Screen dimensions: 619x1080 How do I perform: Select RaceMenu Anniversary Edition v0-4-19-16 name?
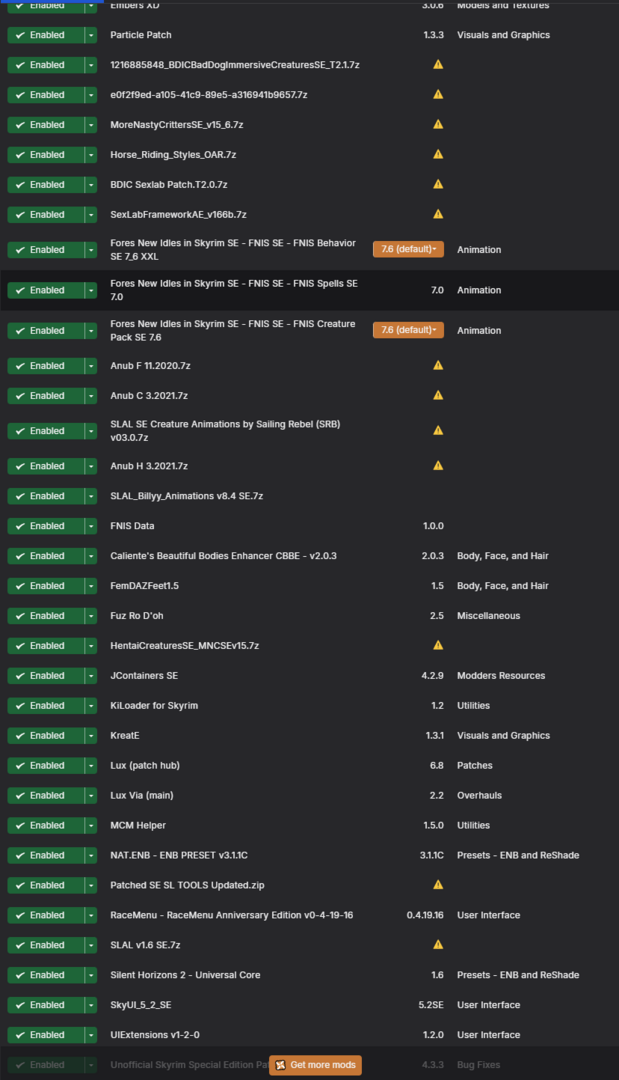point(231,915)
